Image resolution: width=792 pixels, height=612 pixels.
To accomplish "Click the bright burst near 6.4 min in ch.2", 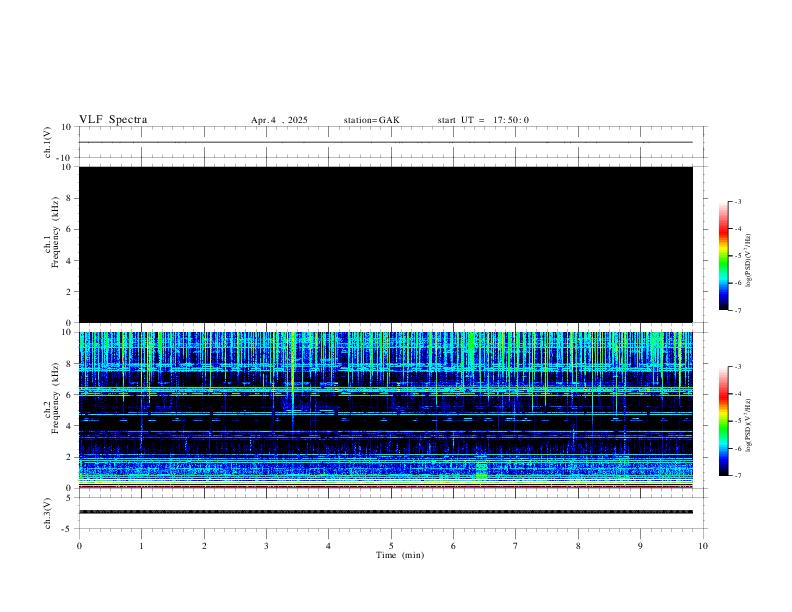I will click(x=481, y=471).
